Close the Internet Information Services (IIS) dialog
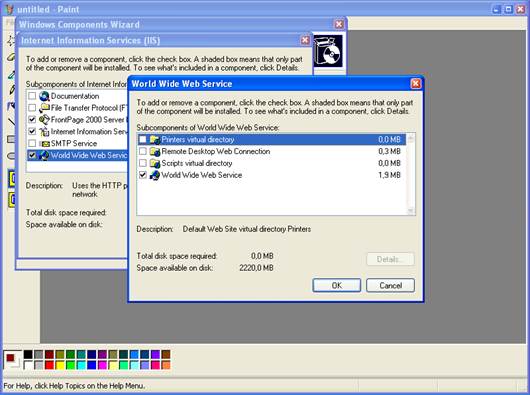This screenshot has height=395, width=530. click(305, 40)
